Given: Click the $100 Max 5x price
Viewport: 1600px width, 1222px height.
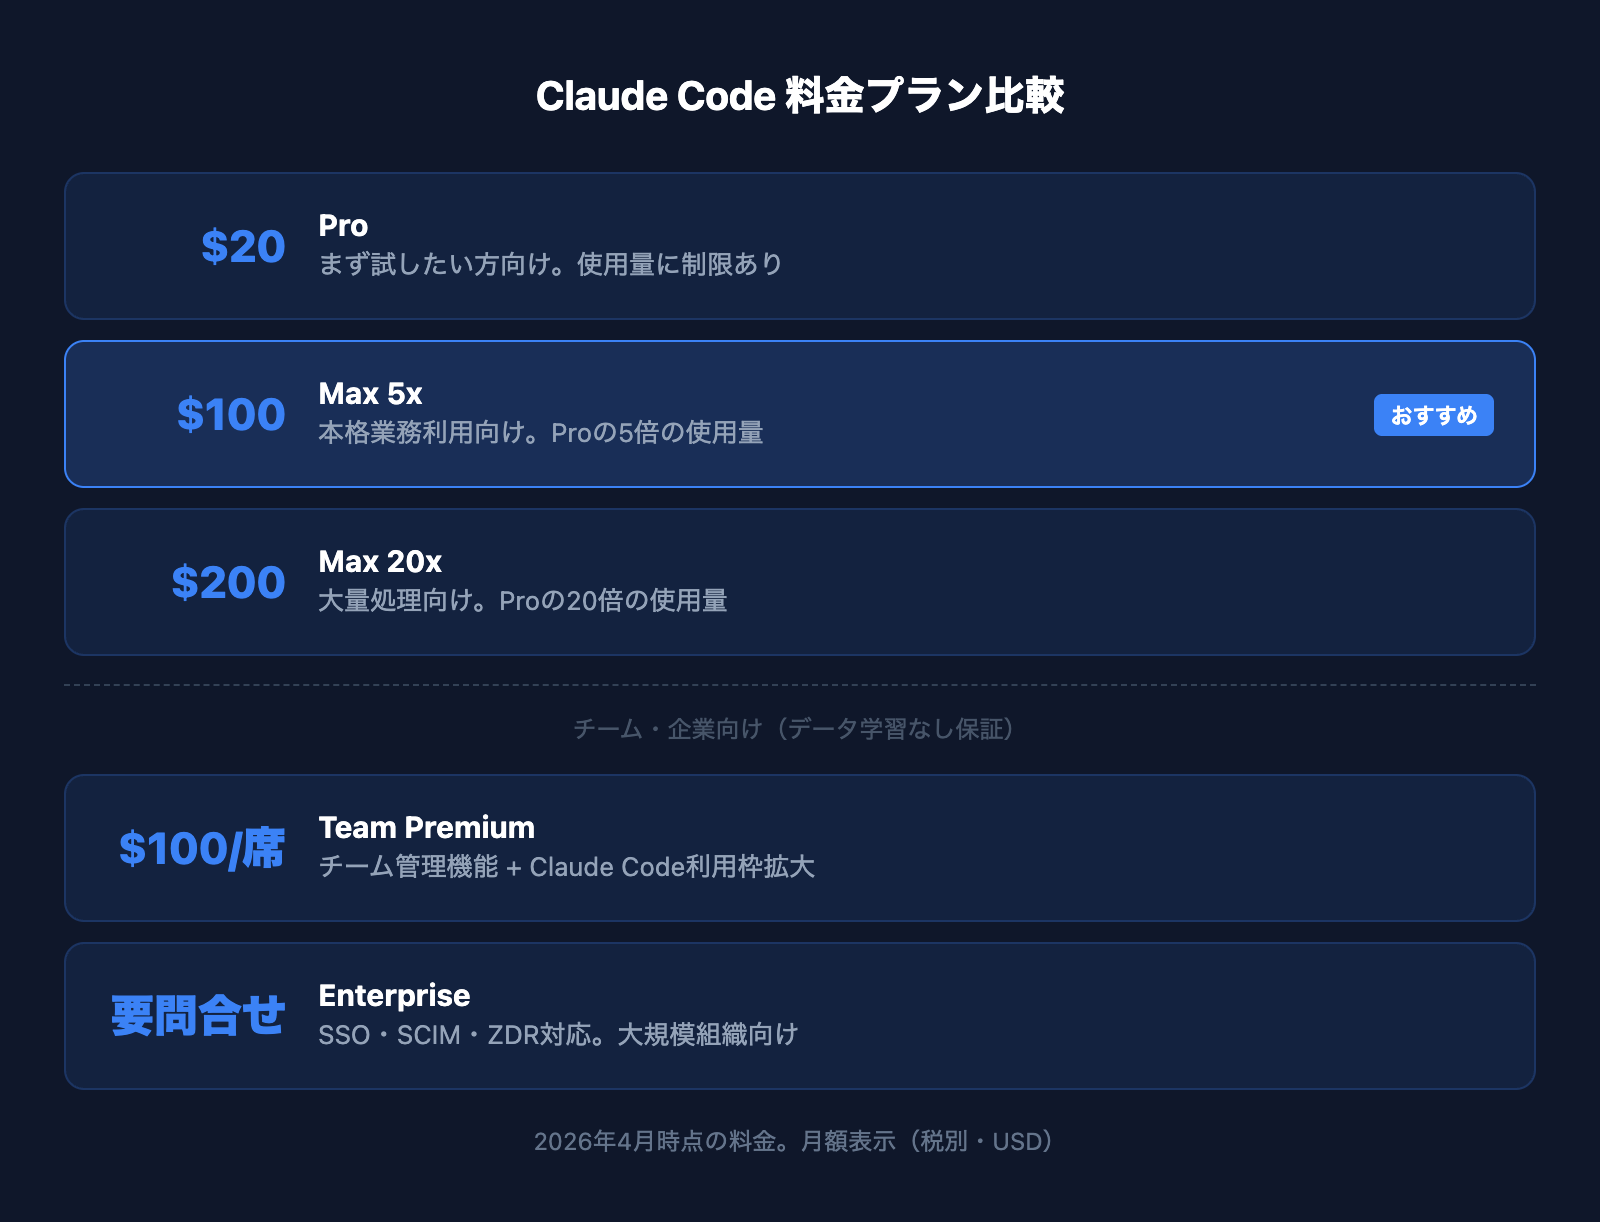Looking at the screenshot, I should click(231, 415).
